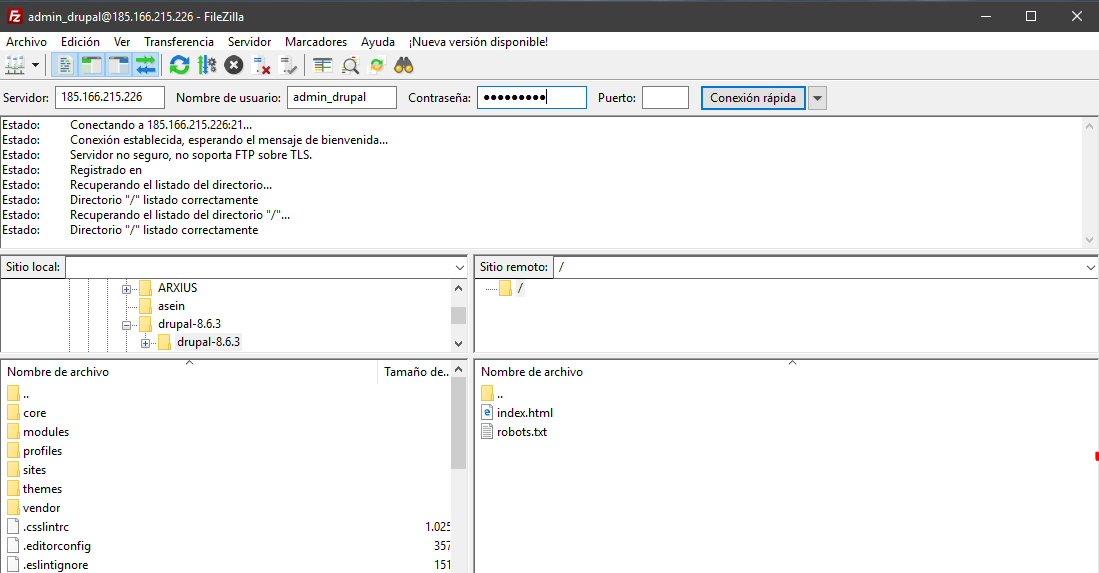
Task: Expand the ARXIUS folder node
Action: coord(126,289)
